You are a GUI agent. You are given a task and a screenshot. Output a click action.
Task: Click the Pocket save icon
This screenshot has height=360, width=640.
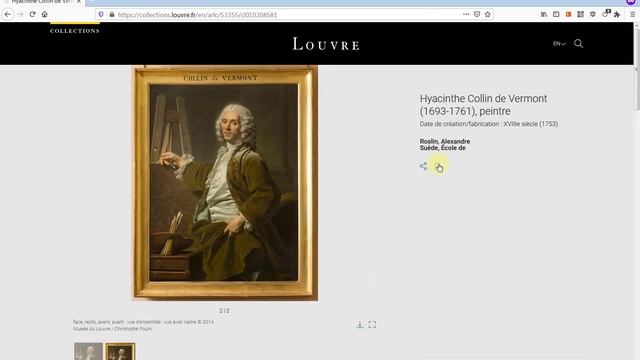[477, 14]
